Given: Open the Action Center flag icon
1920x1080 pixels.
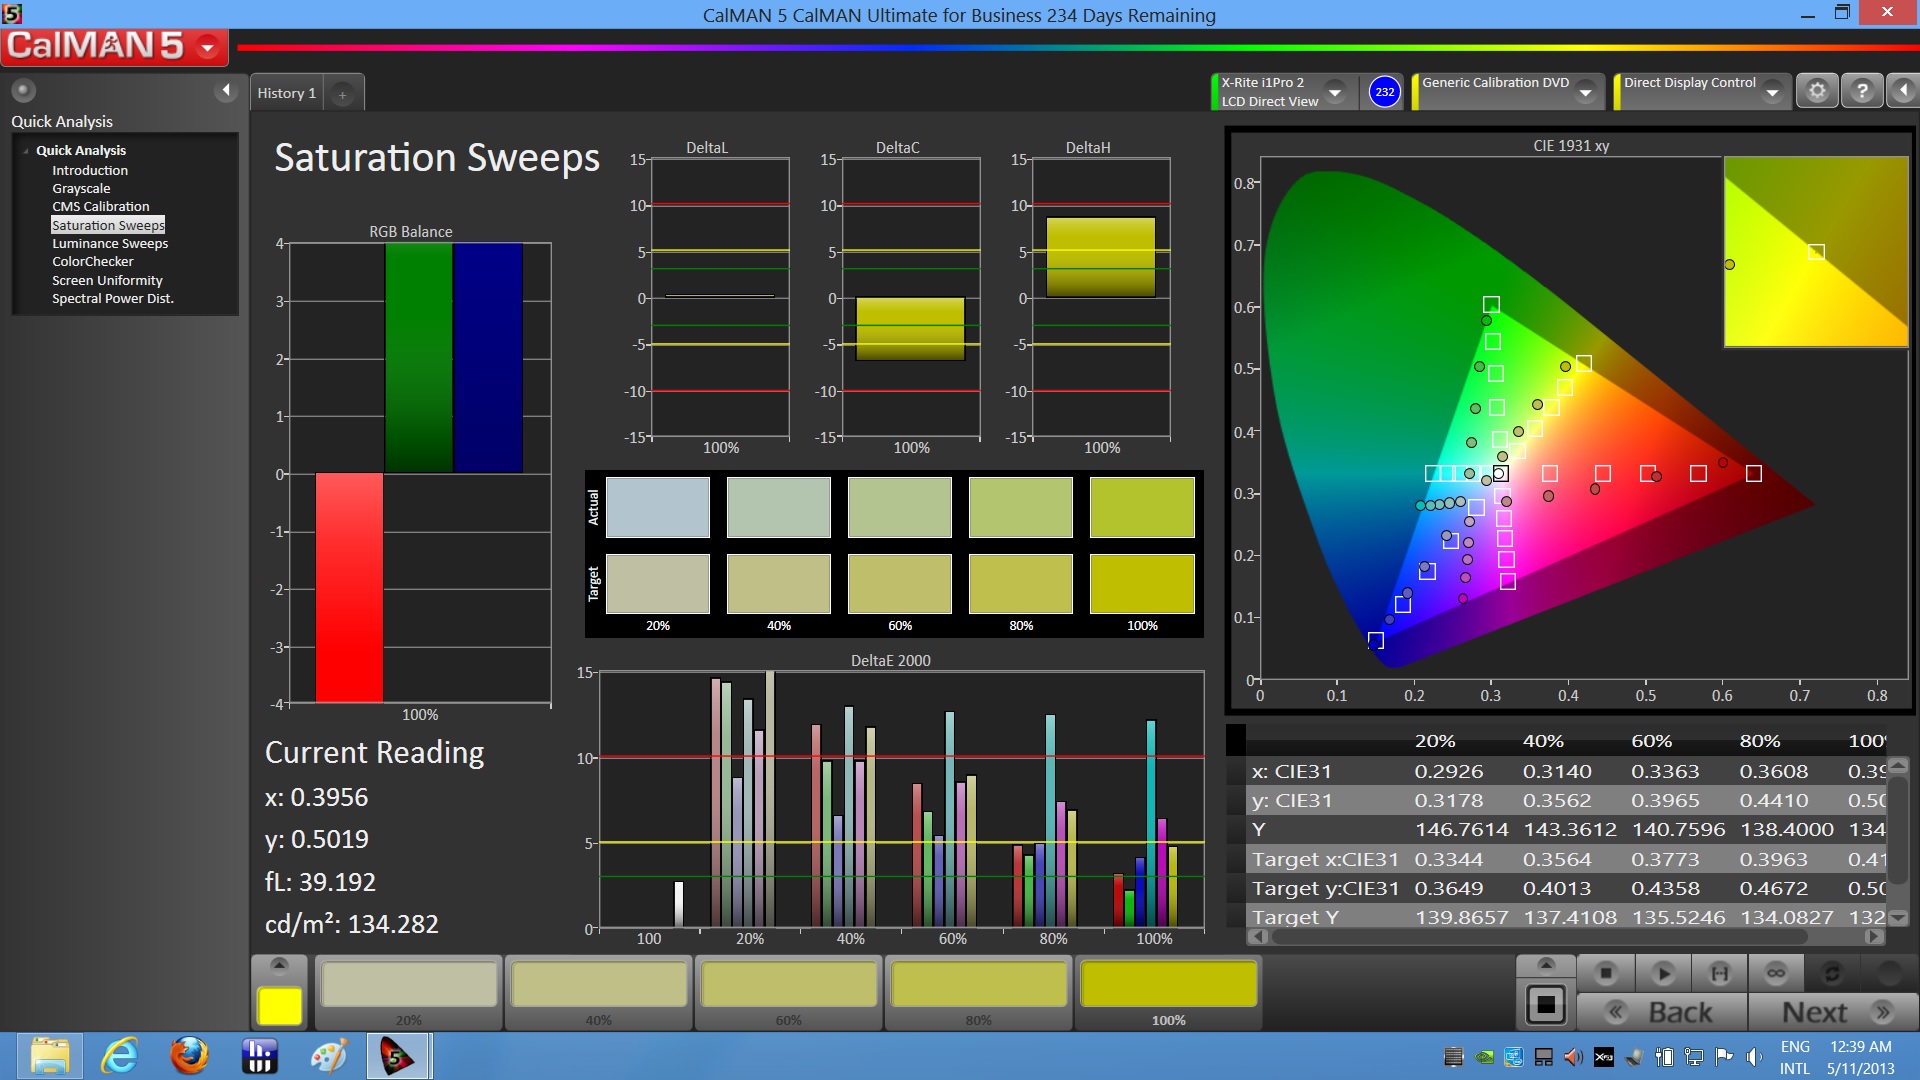Looking at the screenshot, I should click(x=1724, y=1057).
